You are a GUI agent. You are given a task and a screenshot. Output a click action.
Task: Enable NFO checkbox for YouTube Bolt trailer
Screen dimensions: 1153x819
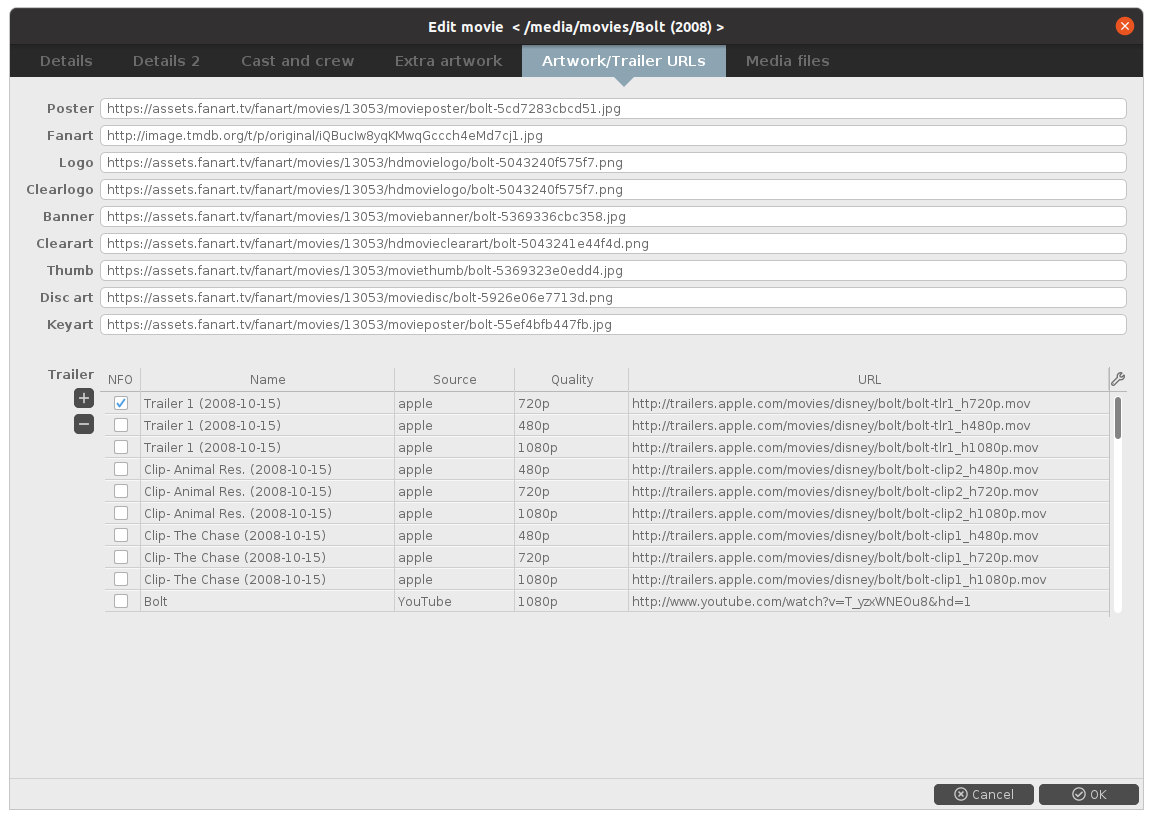121,601
